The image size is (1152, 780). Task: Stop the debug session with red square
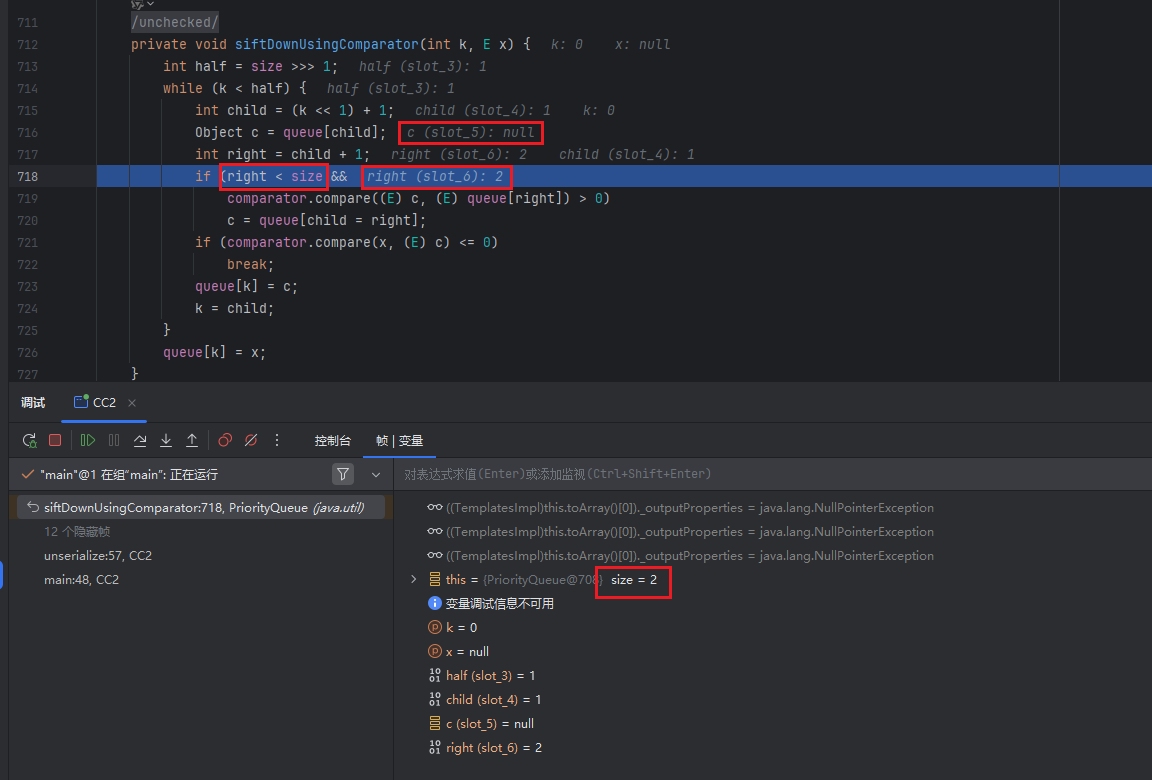(55, 440)
